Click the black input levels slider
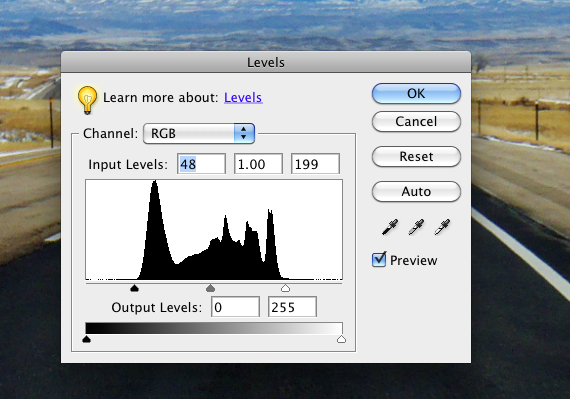This screenshot has height=399, width=570. coord(135,289)
